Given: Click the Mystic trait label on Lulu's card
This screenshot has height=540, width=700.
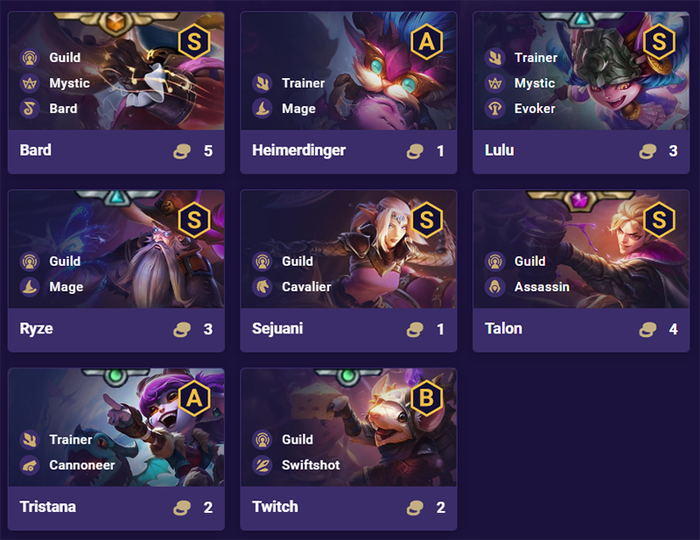Looking at the screenshot, I should pos(534,83).
